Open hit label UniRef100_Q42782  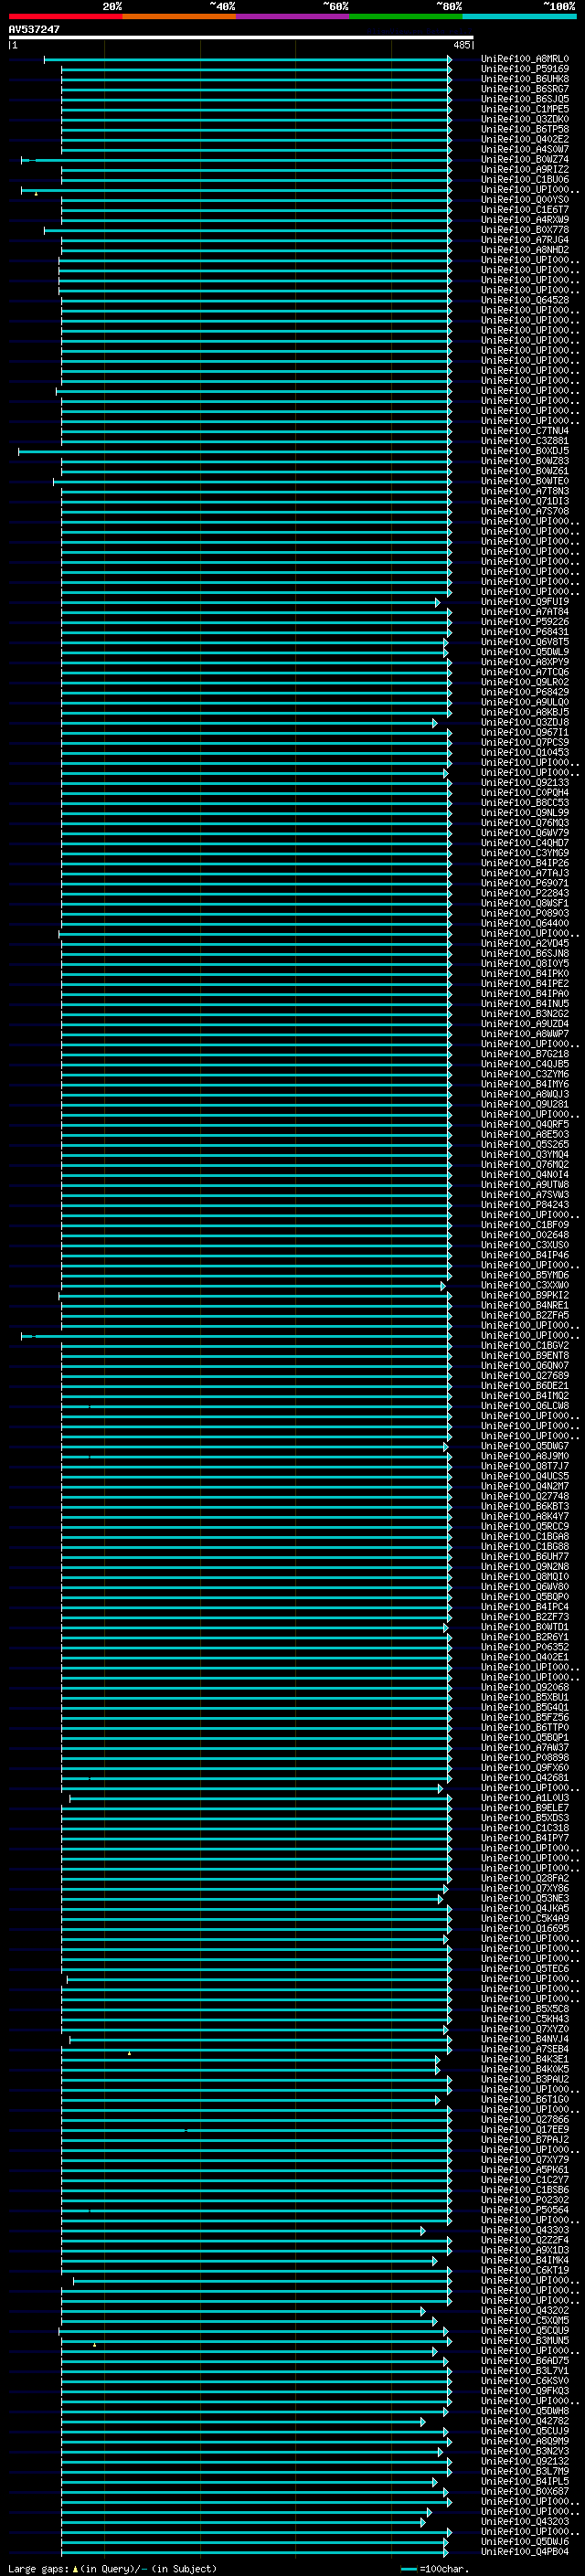(x=525, y=2421)
